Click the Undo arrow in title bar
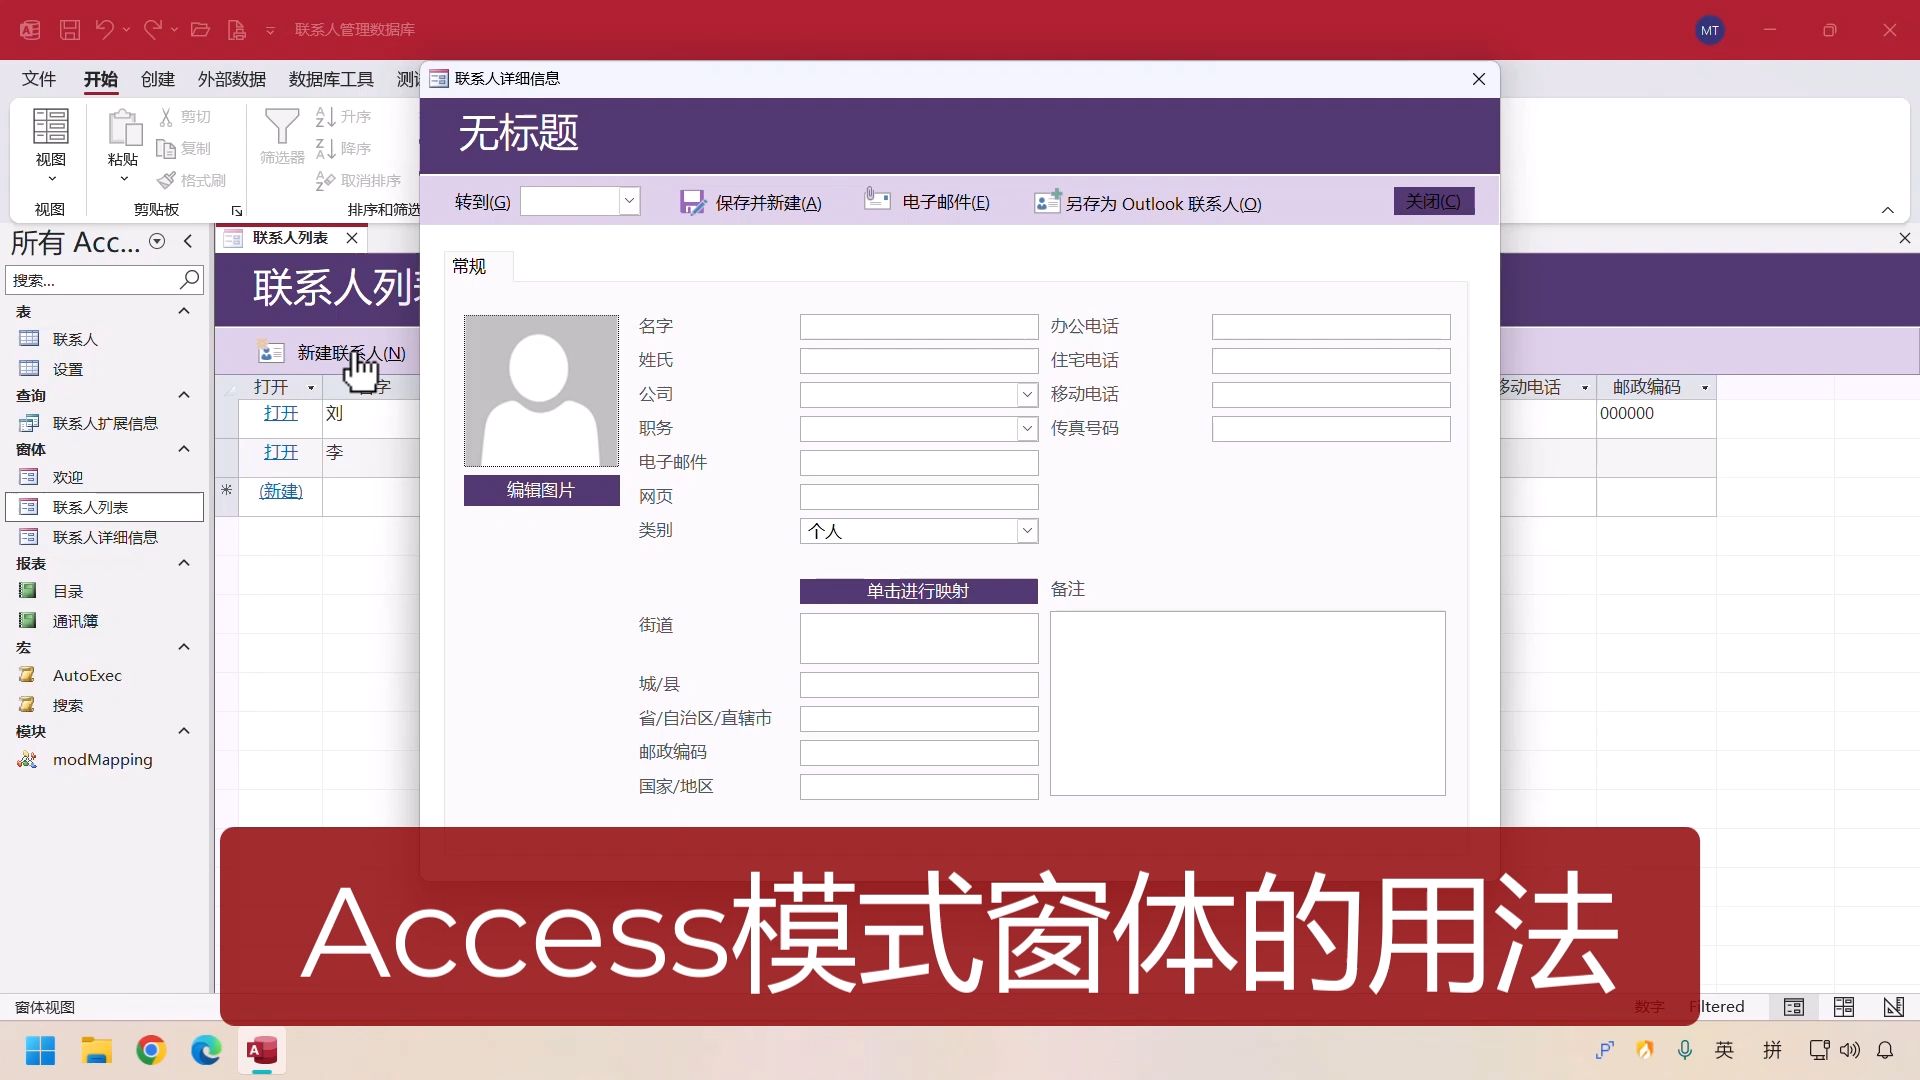Viewport: 1920px width, 1080px height. 104,30
